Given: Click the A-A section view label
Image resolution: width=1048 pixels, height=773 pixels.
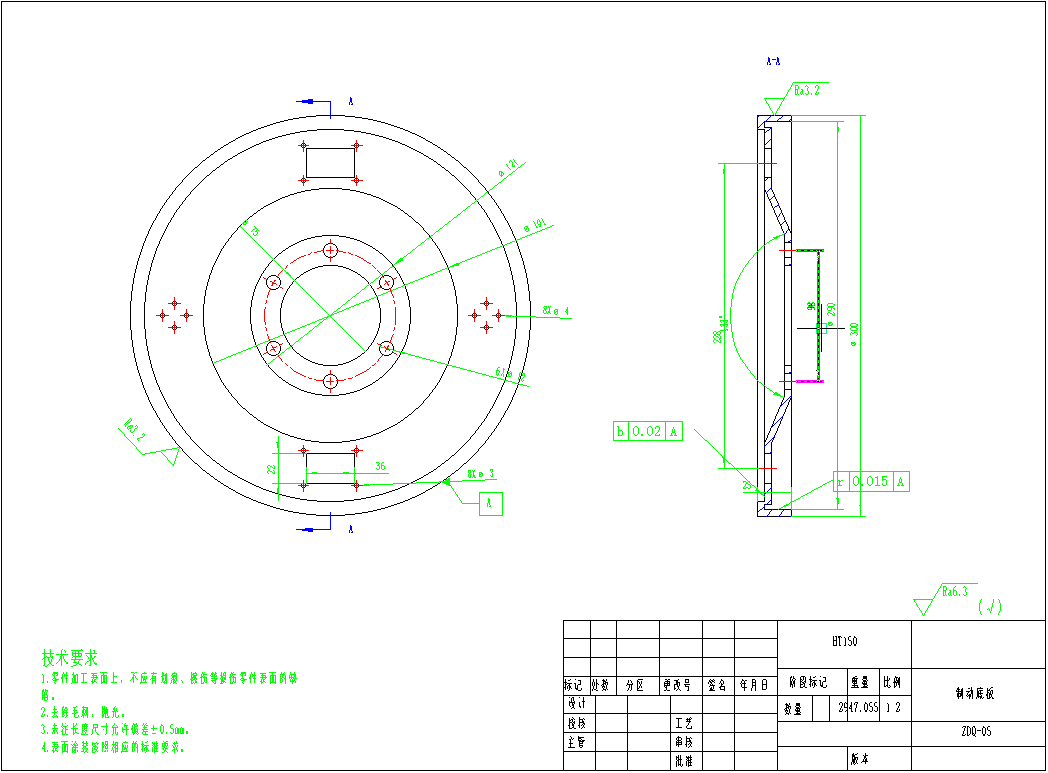Looking at the screenshot, I should [x=773, y=62].
